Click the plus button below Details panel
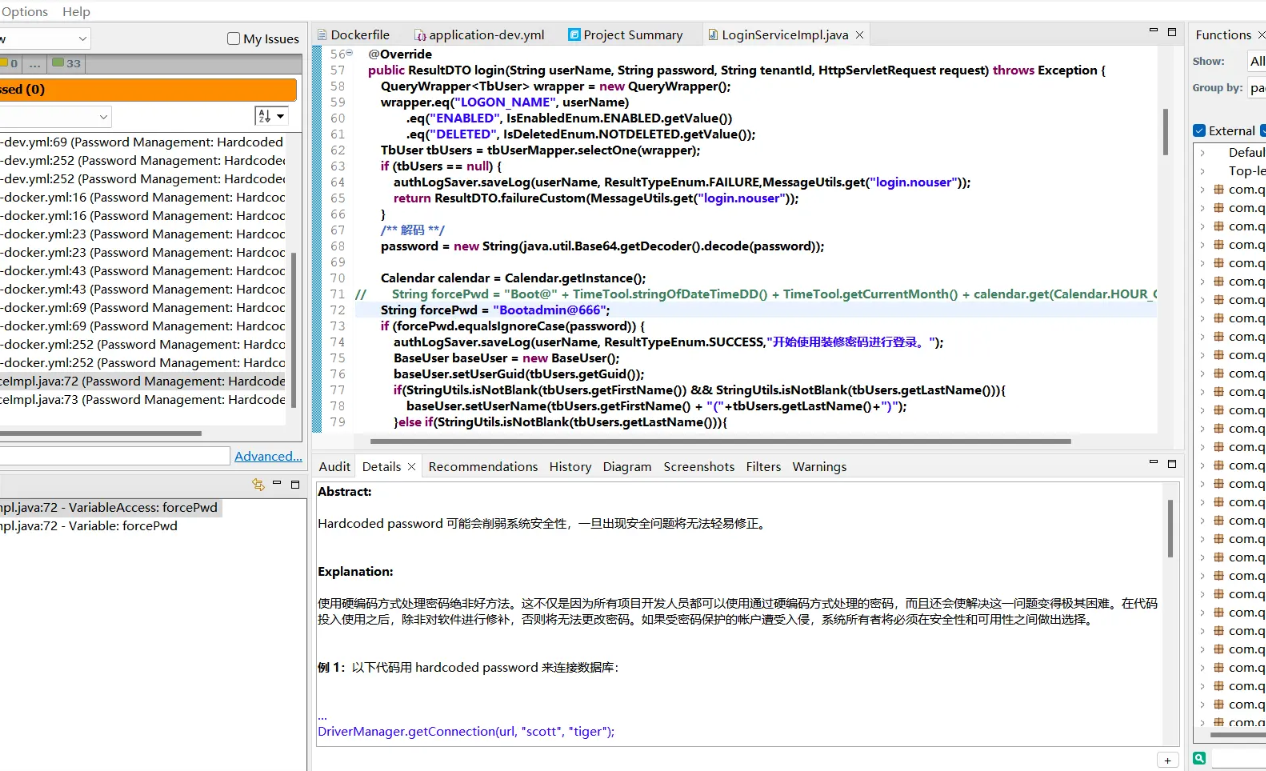This screenshot has height=771, width=1266. click(1167, 760)
